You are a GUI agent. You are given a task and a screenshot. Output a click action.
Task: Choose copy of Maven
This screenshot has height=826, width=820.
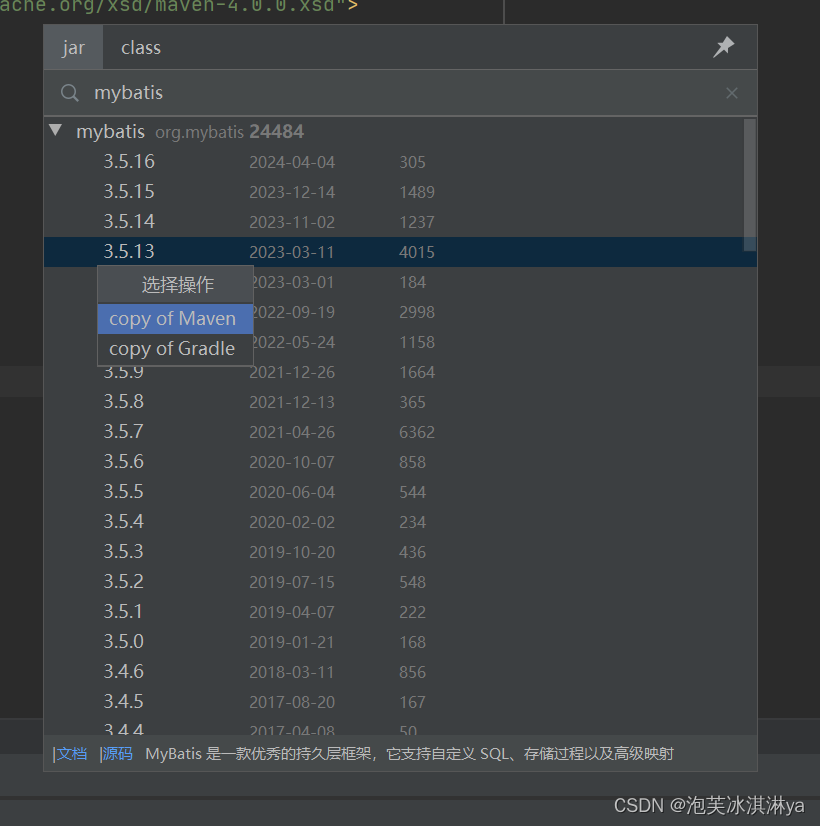click(x=175, y=319)
